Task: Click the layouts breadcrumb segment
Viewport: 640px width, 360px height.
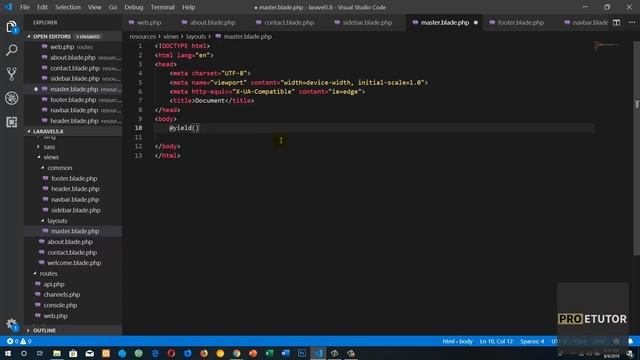Action: point(196,36)
